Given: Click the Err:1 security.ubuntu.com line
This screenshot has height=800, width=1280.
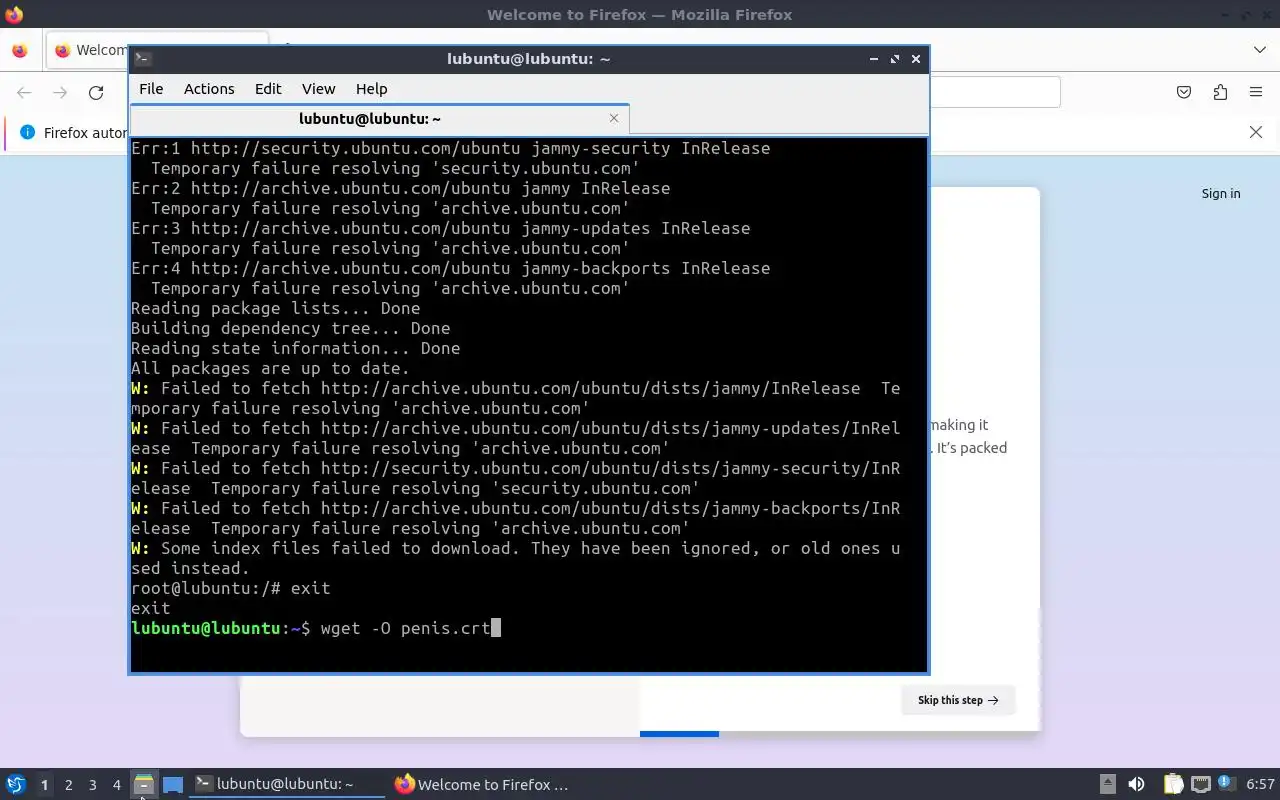Looking at the screenshot, I should (451, 148).
